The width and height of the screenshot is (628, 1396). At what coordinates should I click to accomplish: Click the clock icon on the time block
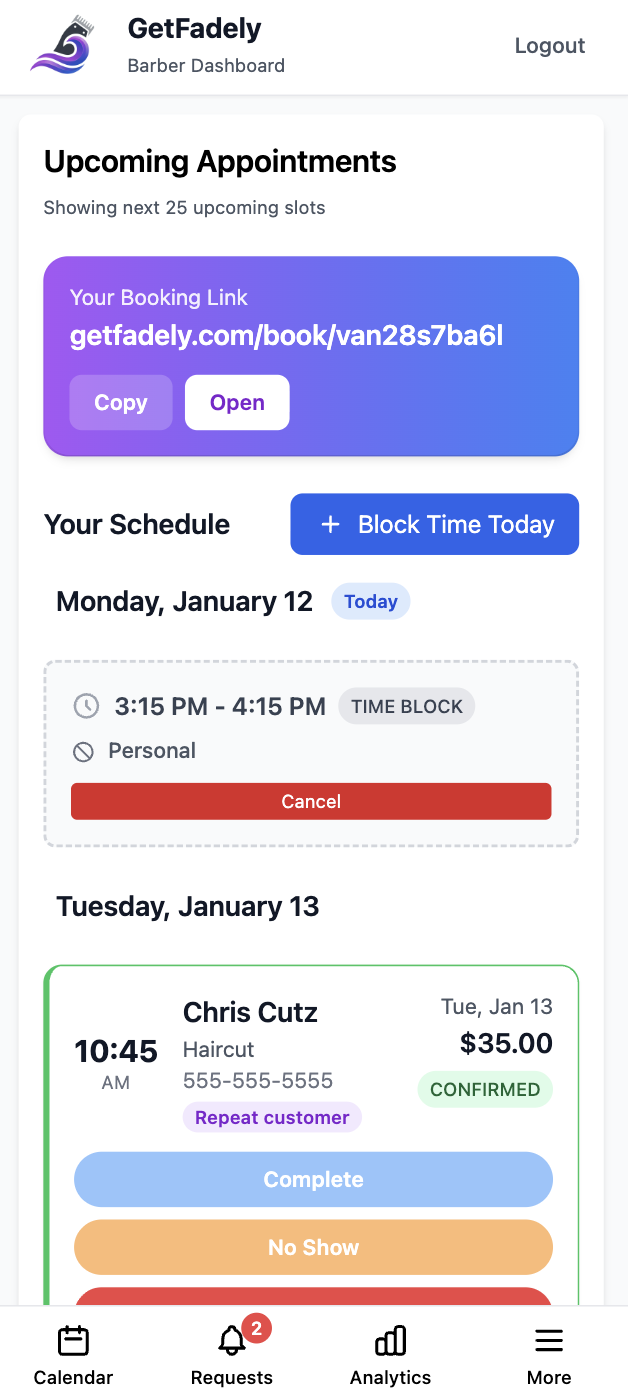point(85,706)
